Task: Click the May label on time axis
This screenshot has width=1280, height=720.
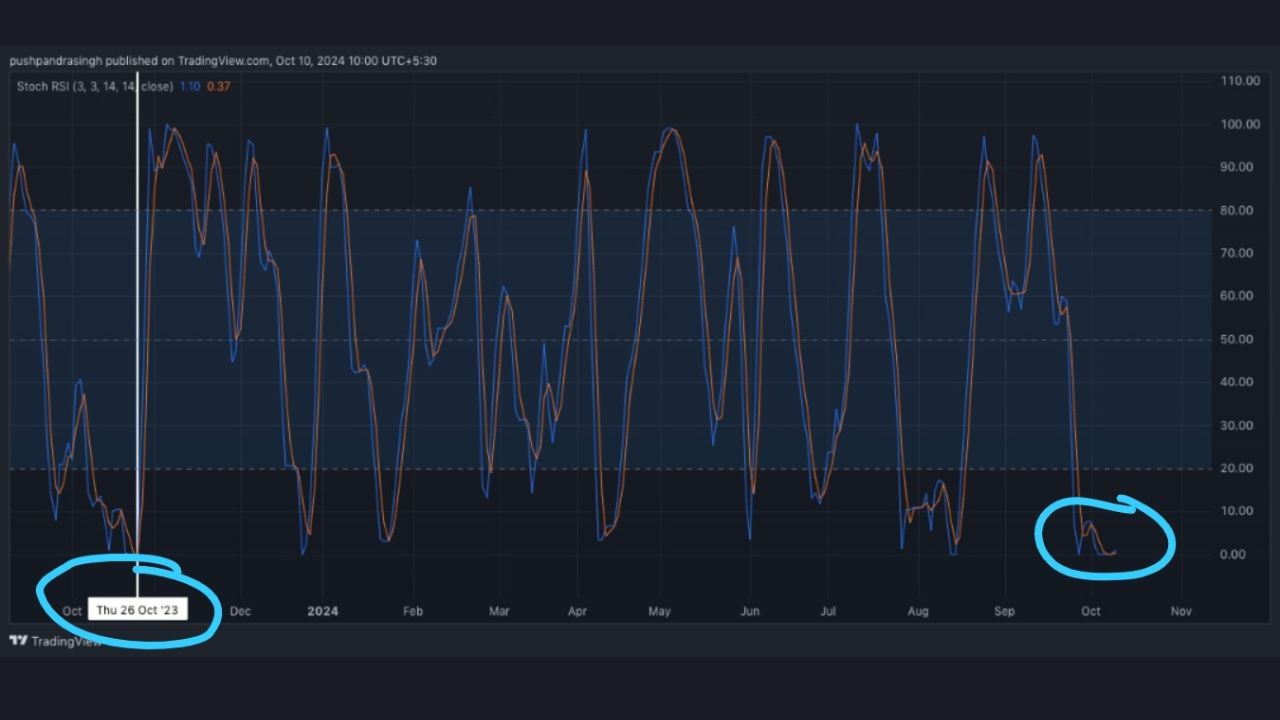Action: [x=659, y=611]
